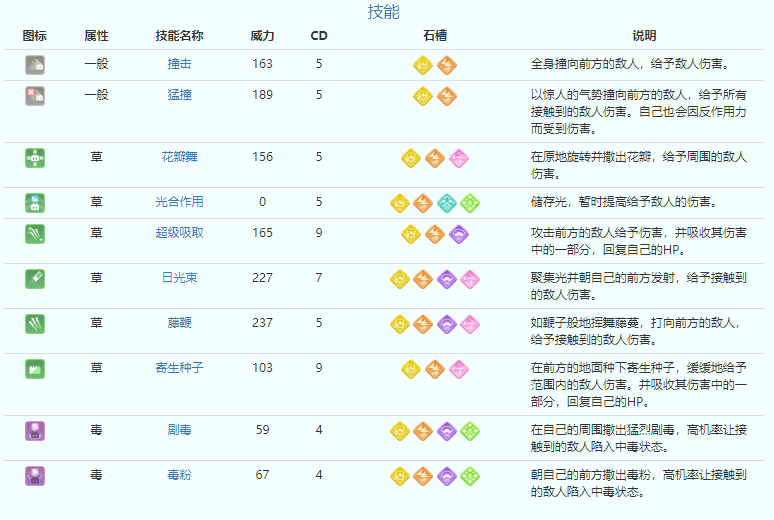774x520 pixels.
Task: Click orange stone slot in 毒粉 row
Action: [x=423, y=476]
